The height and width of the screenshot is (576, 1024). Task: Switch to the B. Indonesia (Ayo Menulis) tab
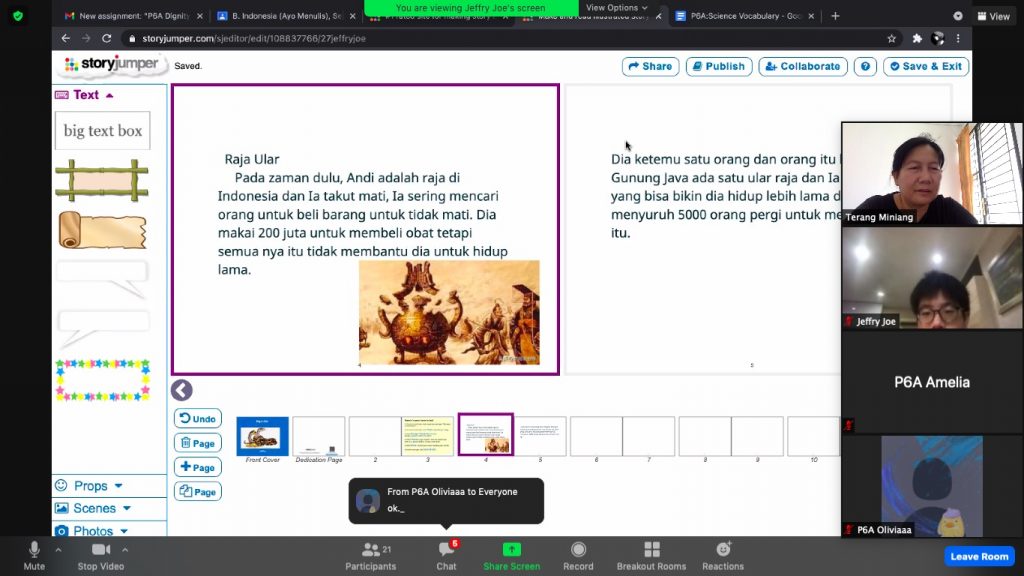coord(285,16)
